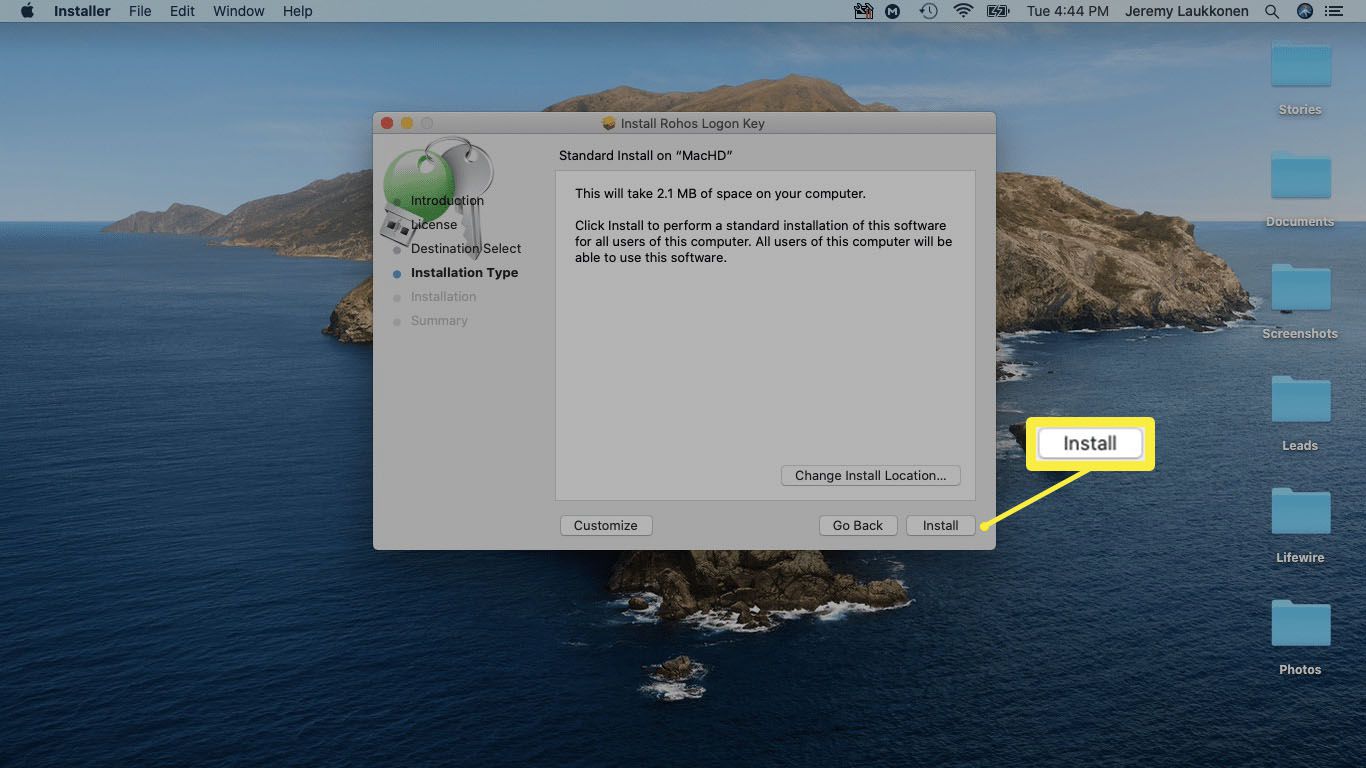Viewport: 1366px width, 768px height.
Task: Open the Window menu
Action: 239,11
